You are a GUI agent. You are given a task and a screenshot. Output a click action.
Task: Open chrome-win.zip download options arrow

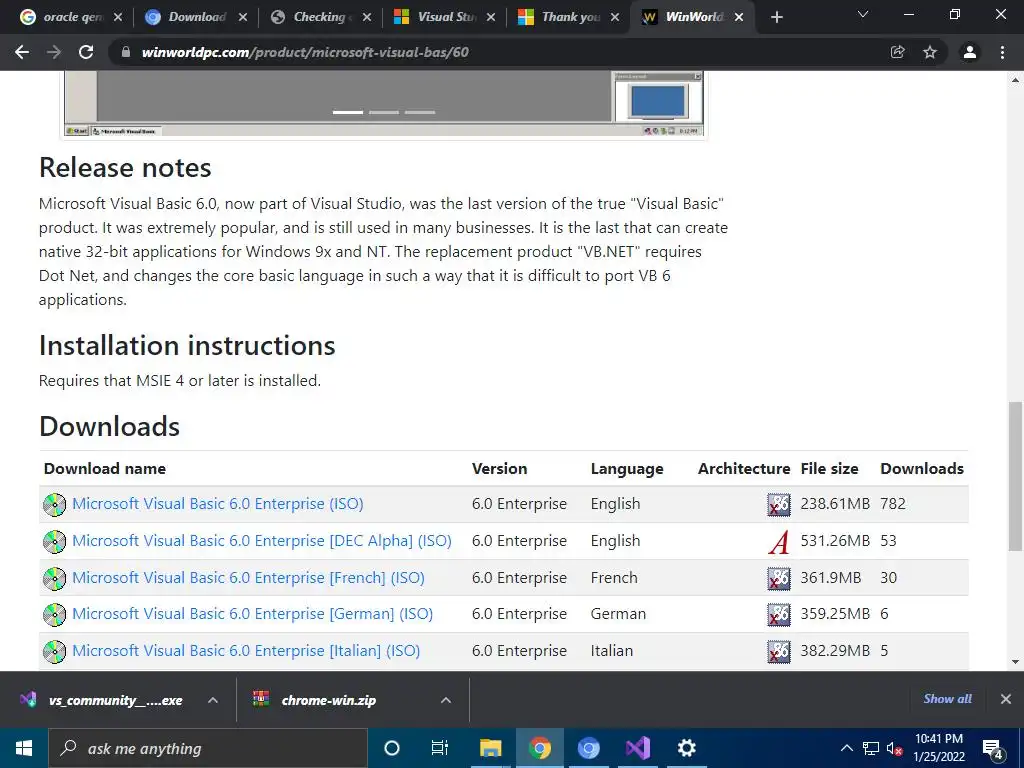[x=446, y=700]
